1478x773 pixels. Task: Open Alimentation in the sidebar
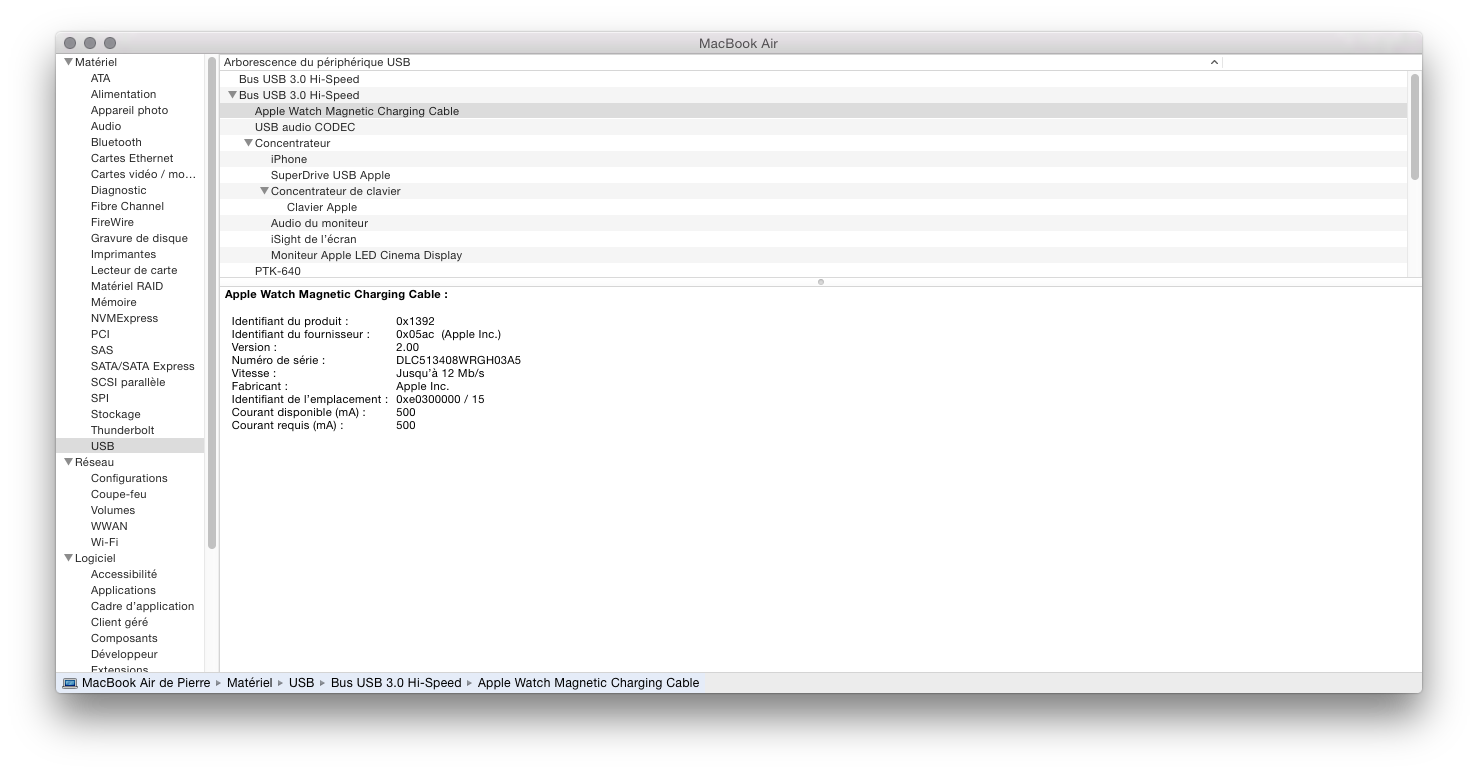123,94
